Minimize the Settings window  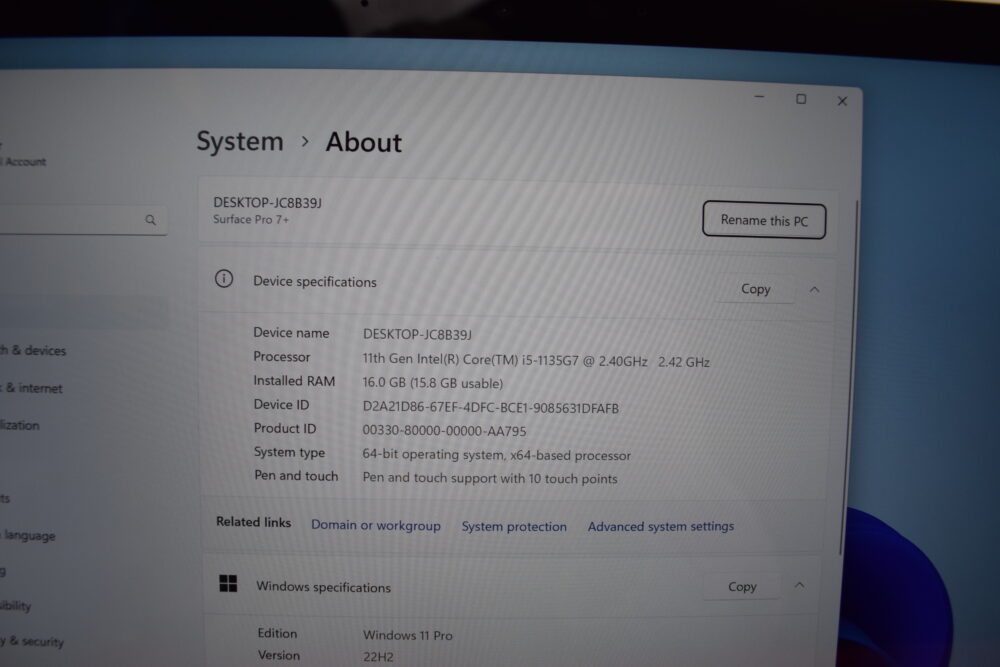[x=759, y=98]
